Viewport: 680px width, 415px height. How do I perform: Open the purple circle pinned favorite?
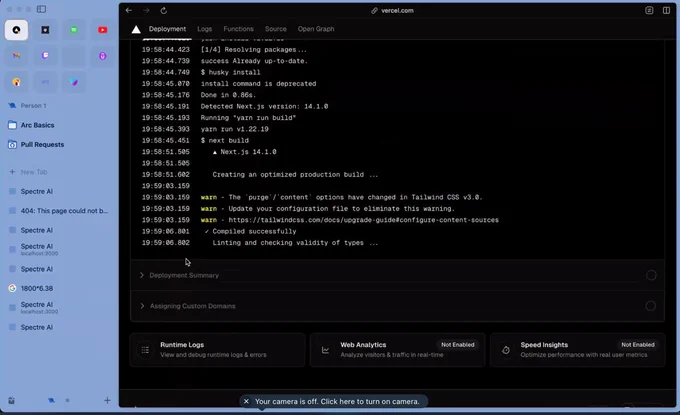(x=103, y=56)
